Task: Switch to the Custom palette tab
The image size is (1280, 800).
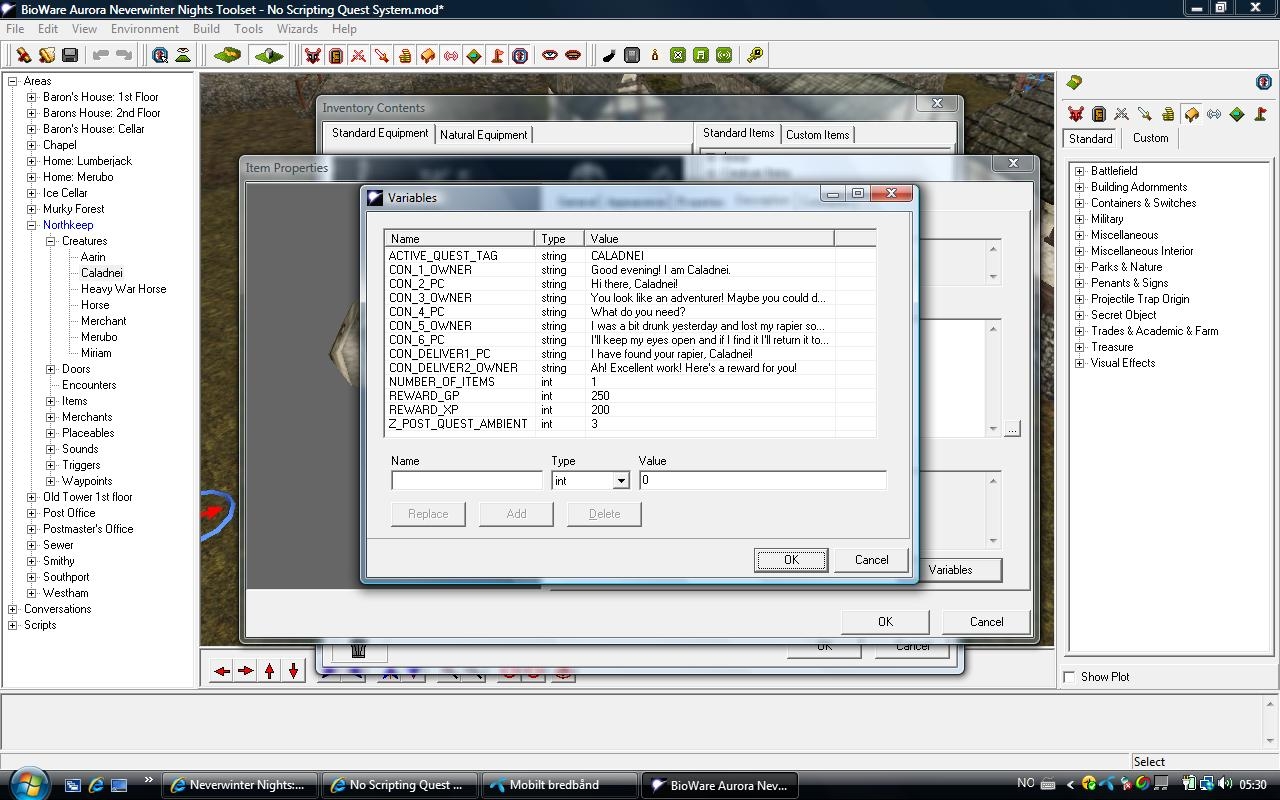Action: [1150, 138]
